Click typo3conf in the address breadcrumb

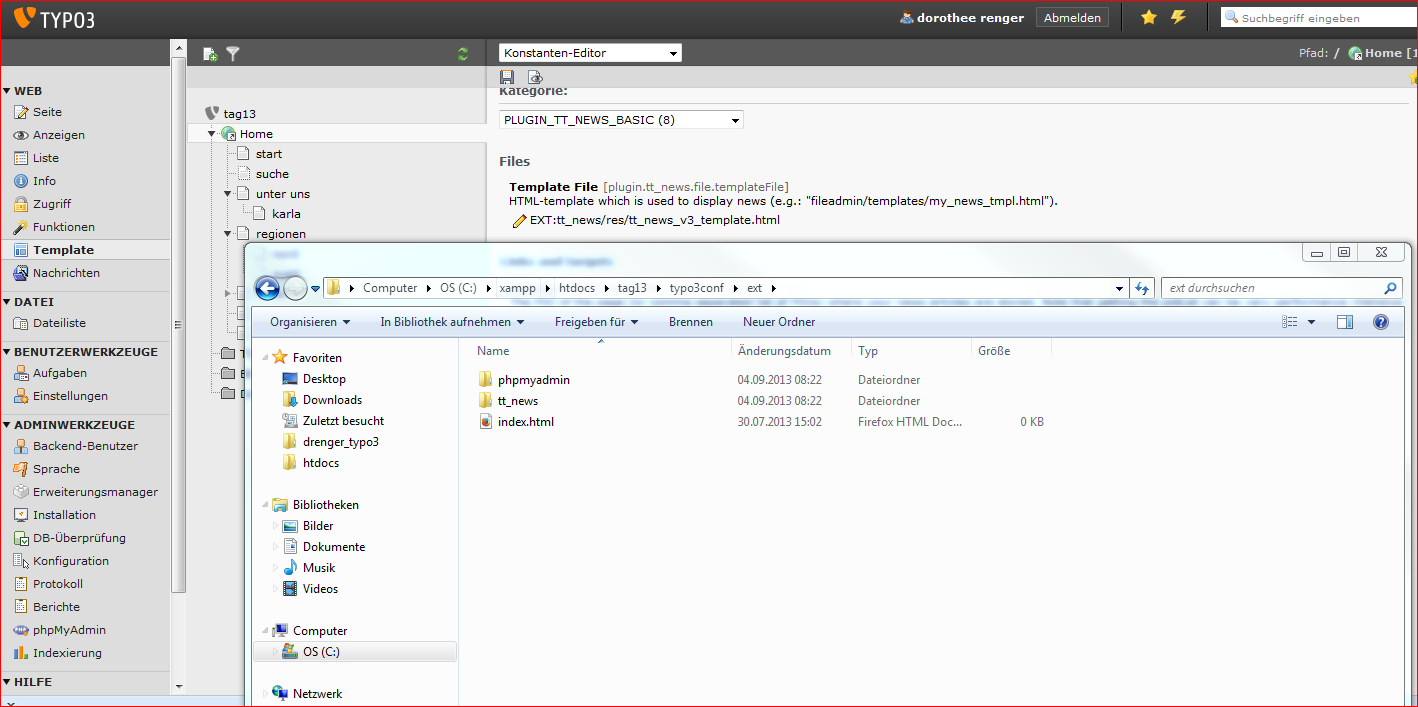coord(696,288)
